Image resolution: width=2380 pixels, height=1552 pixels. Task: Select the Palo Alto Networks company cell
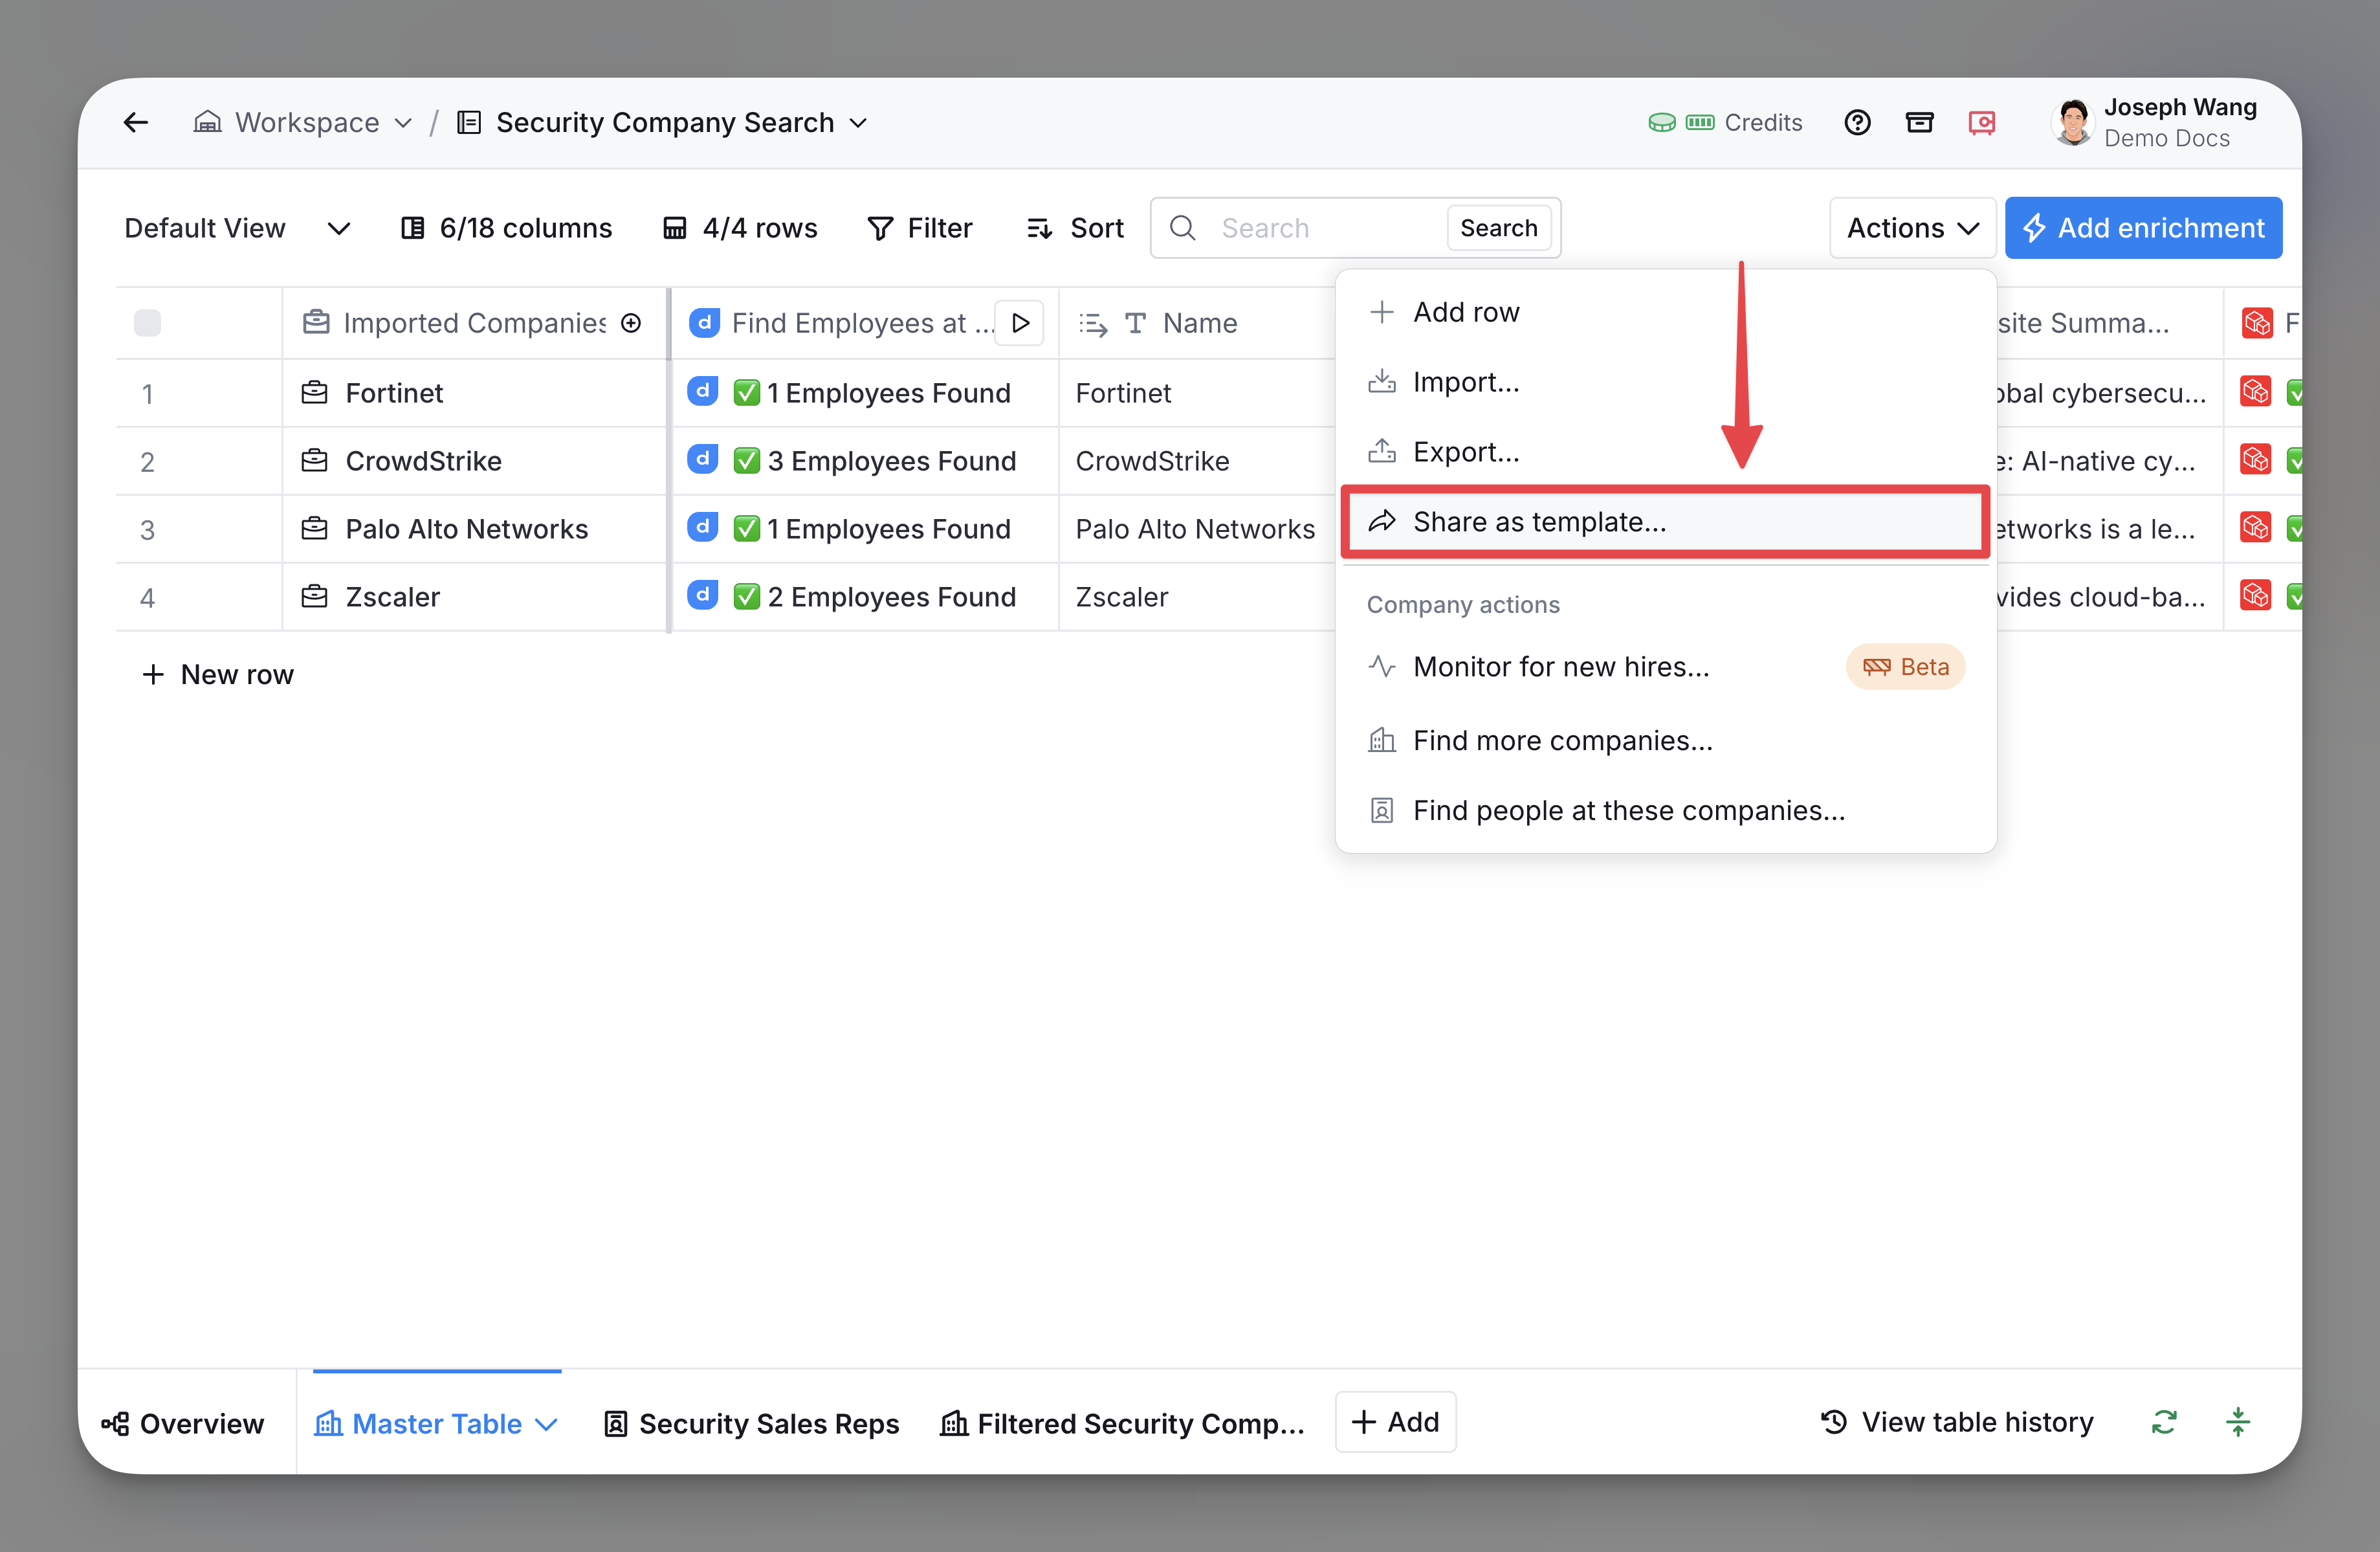[474, 529]
